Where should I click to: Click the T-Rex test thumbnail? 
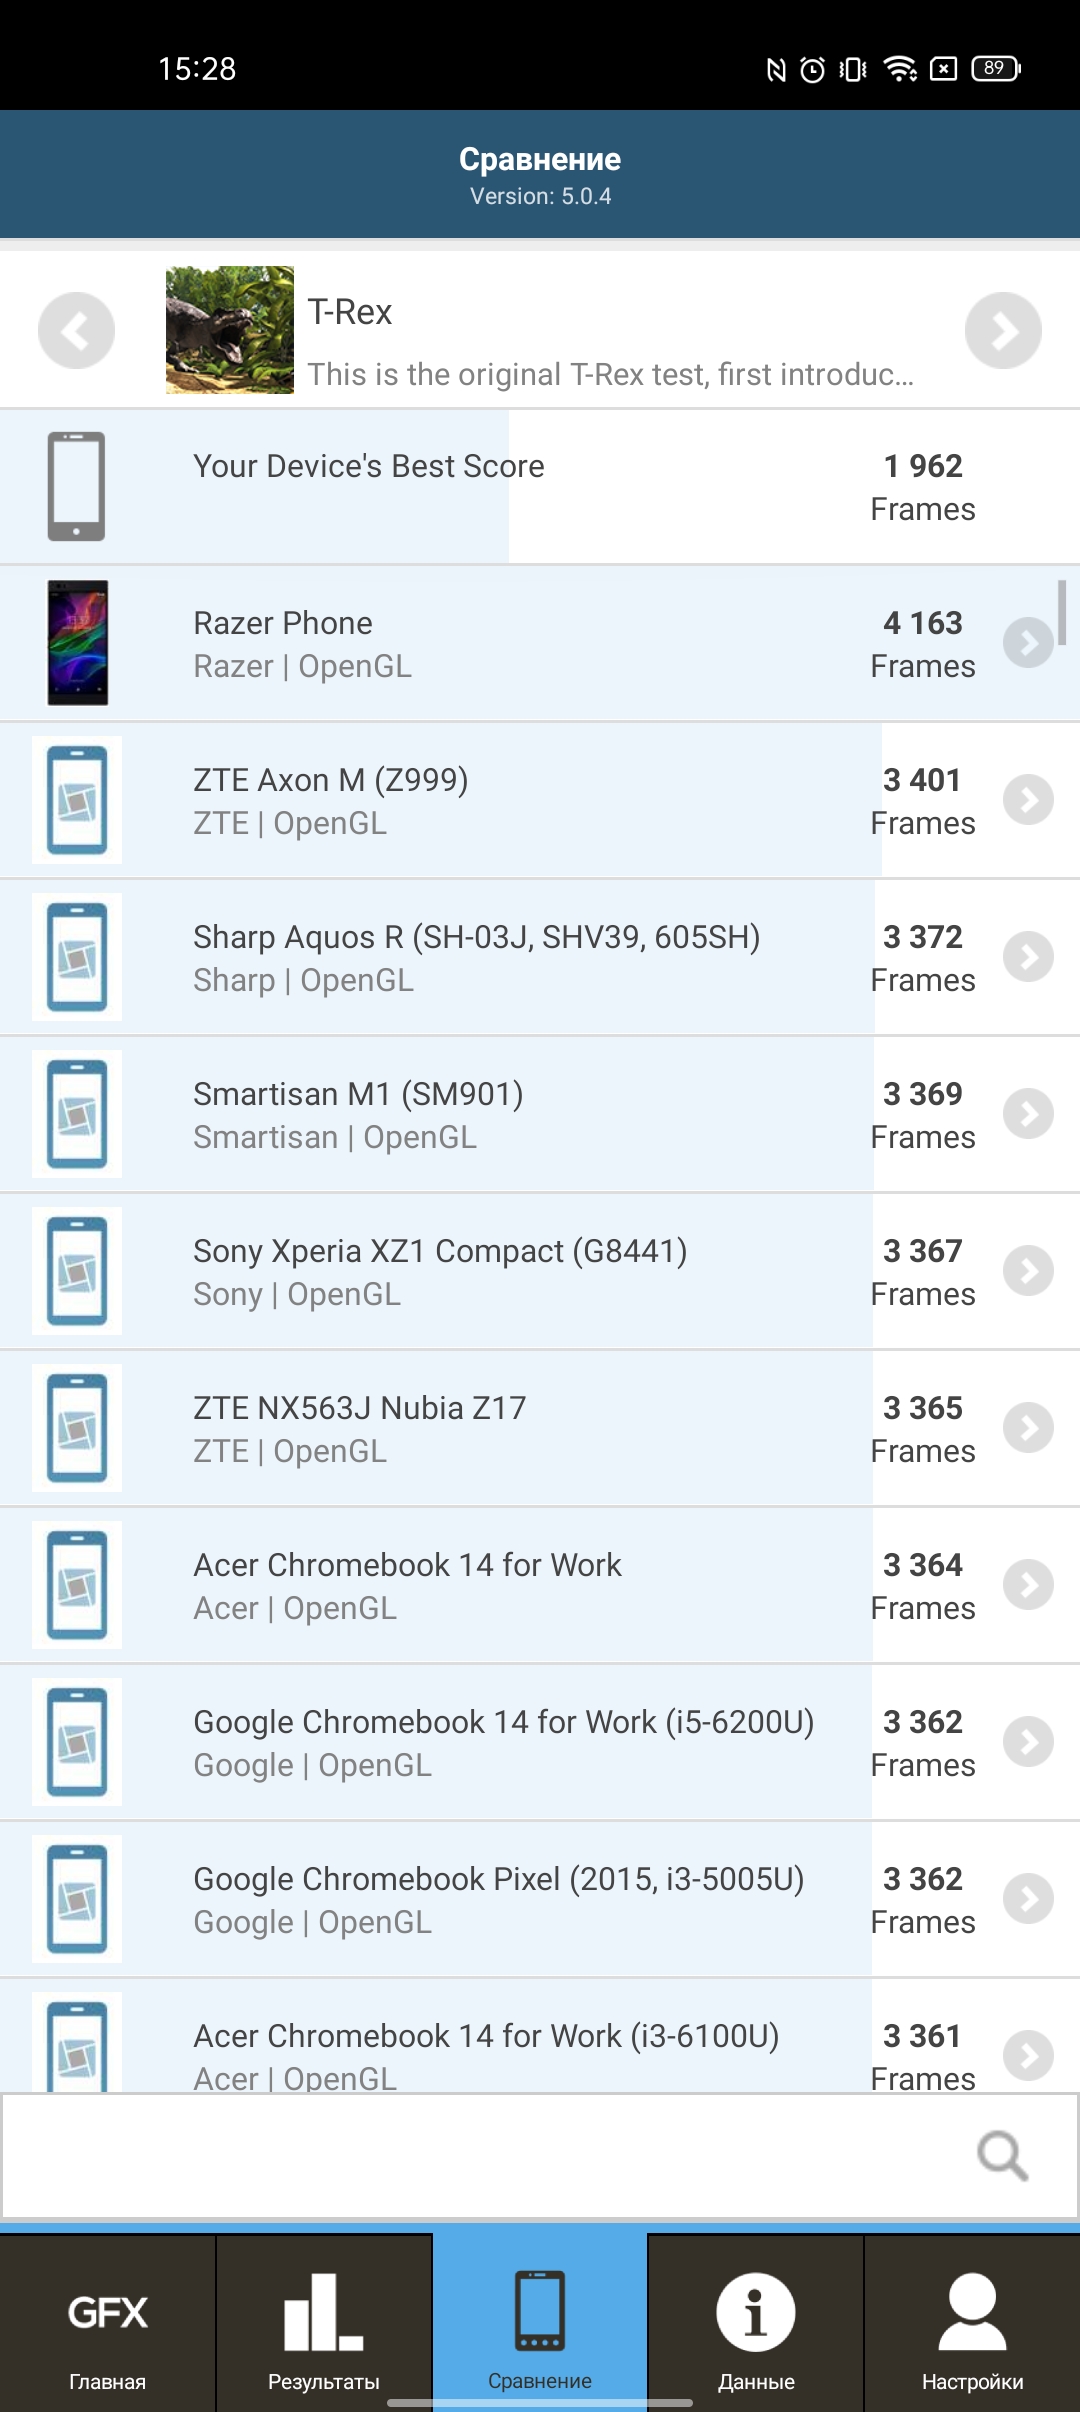pos(230,330)
